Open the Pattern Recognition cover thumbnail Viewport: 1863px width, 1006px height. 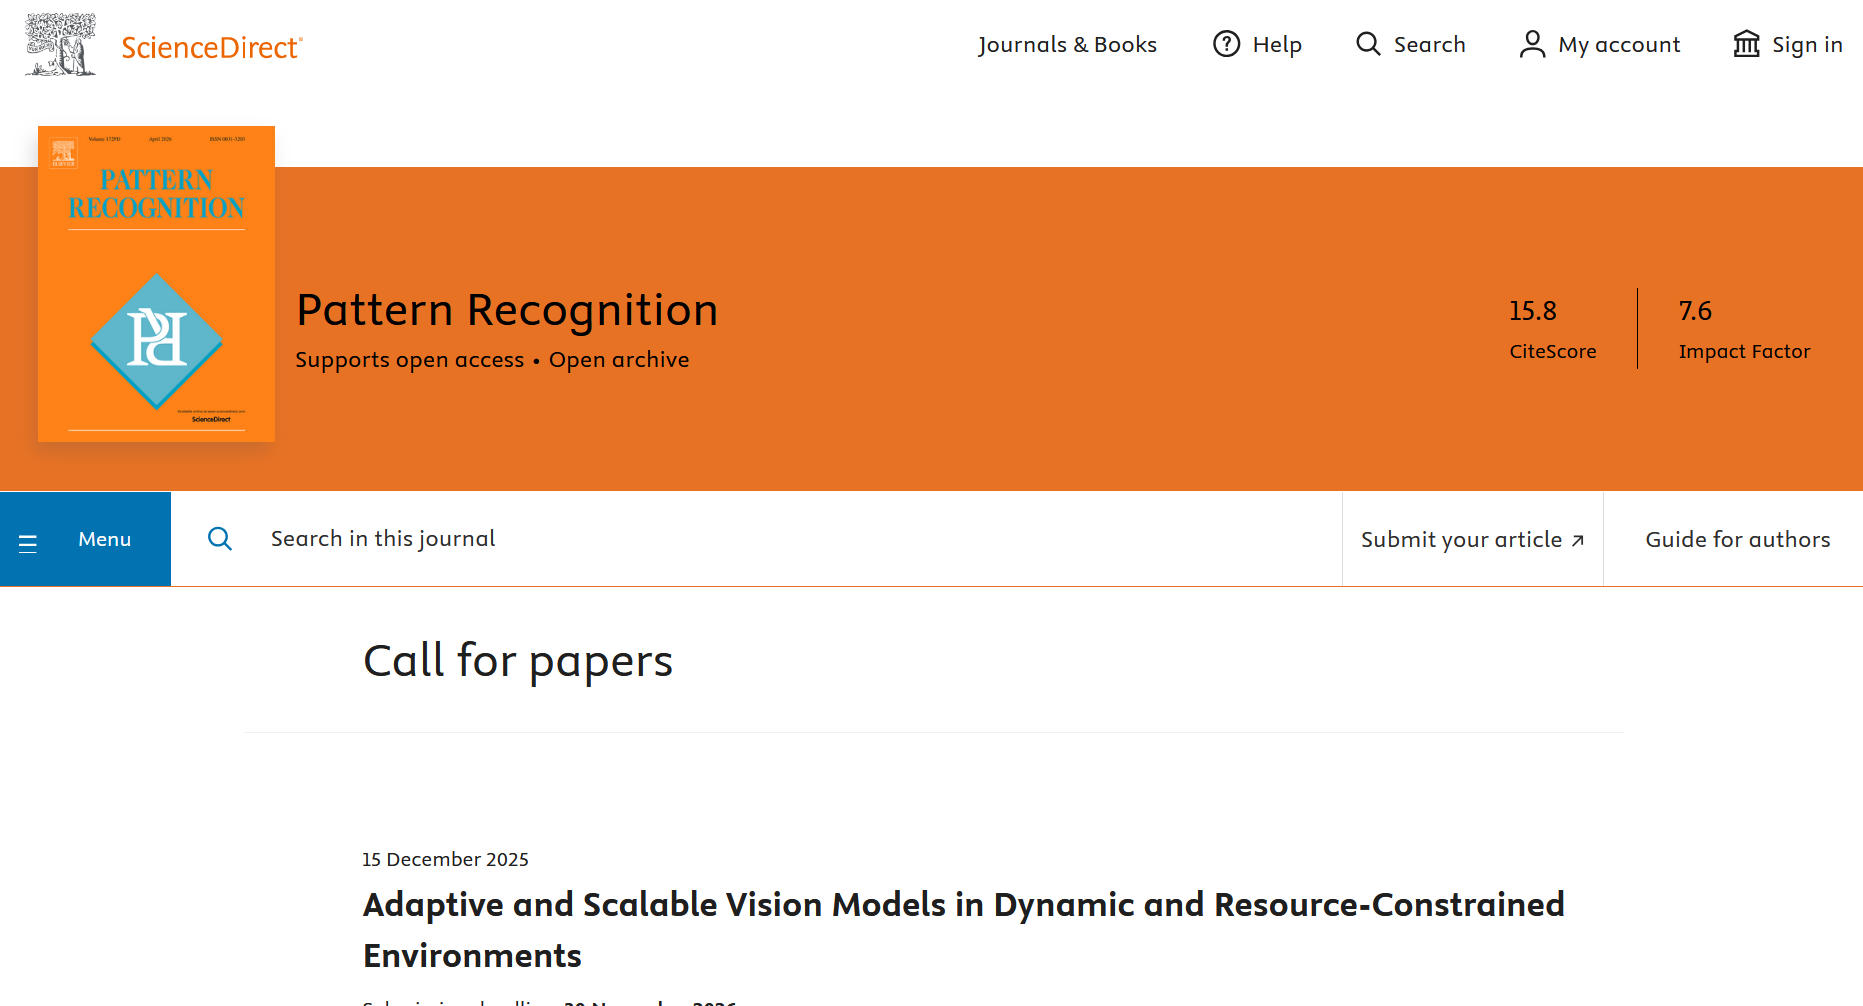(156, 284)
